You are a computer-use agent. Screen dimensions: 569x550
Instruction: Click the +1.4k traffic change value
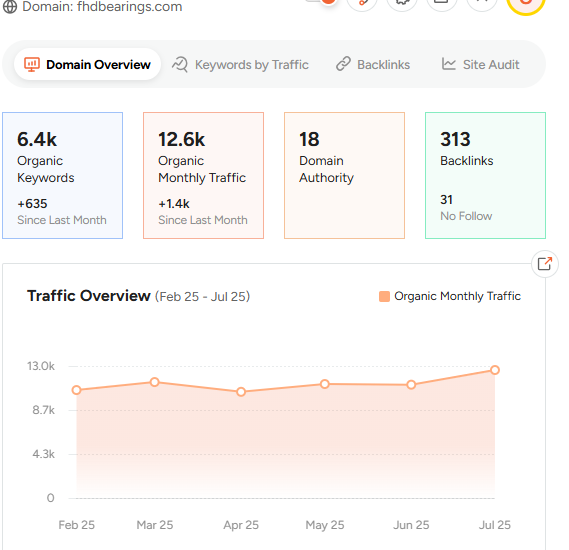pos(174,204)
